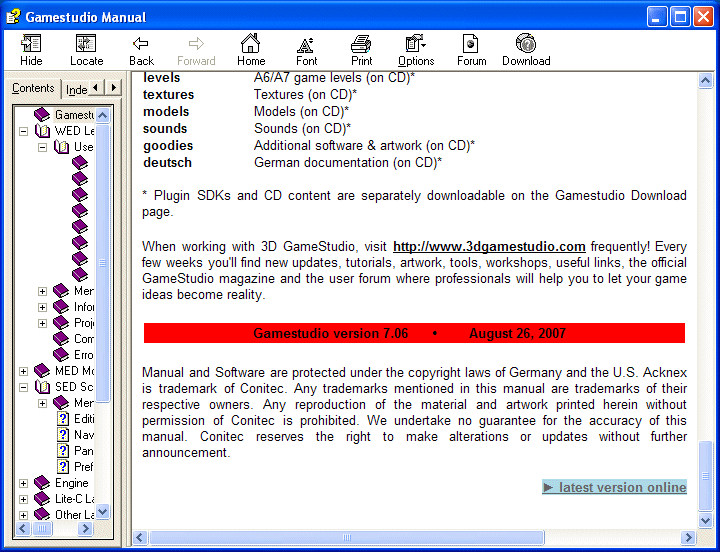Click contents tree scroll right arrow
This screenshot has height=552, width=720.
(x=85, y=529)
